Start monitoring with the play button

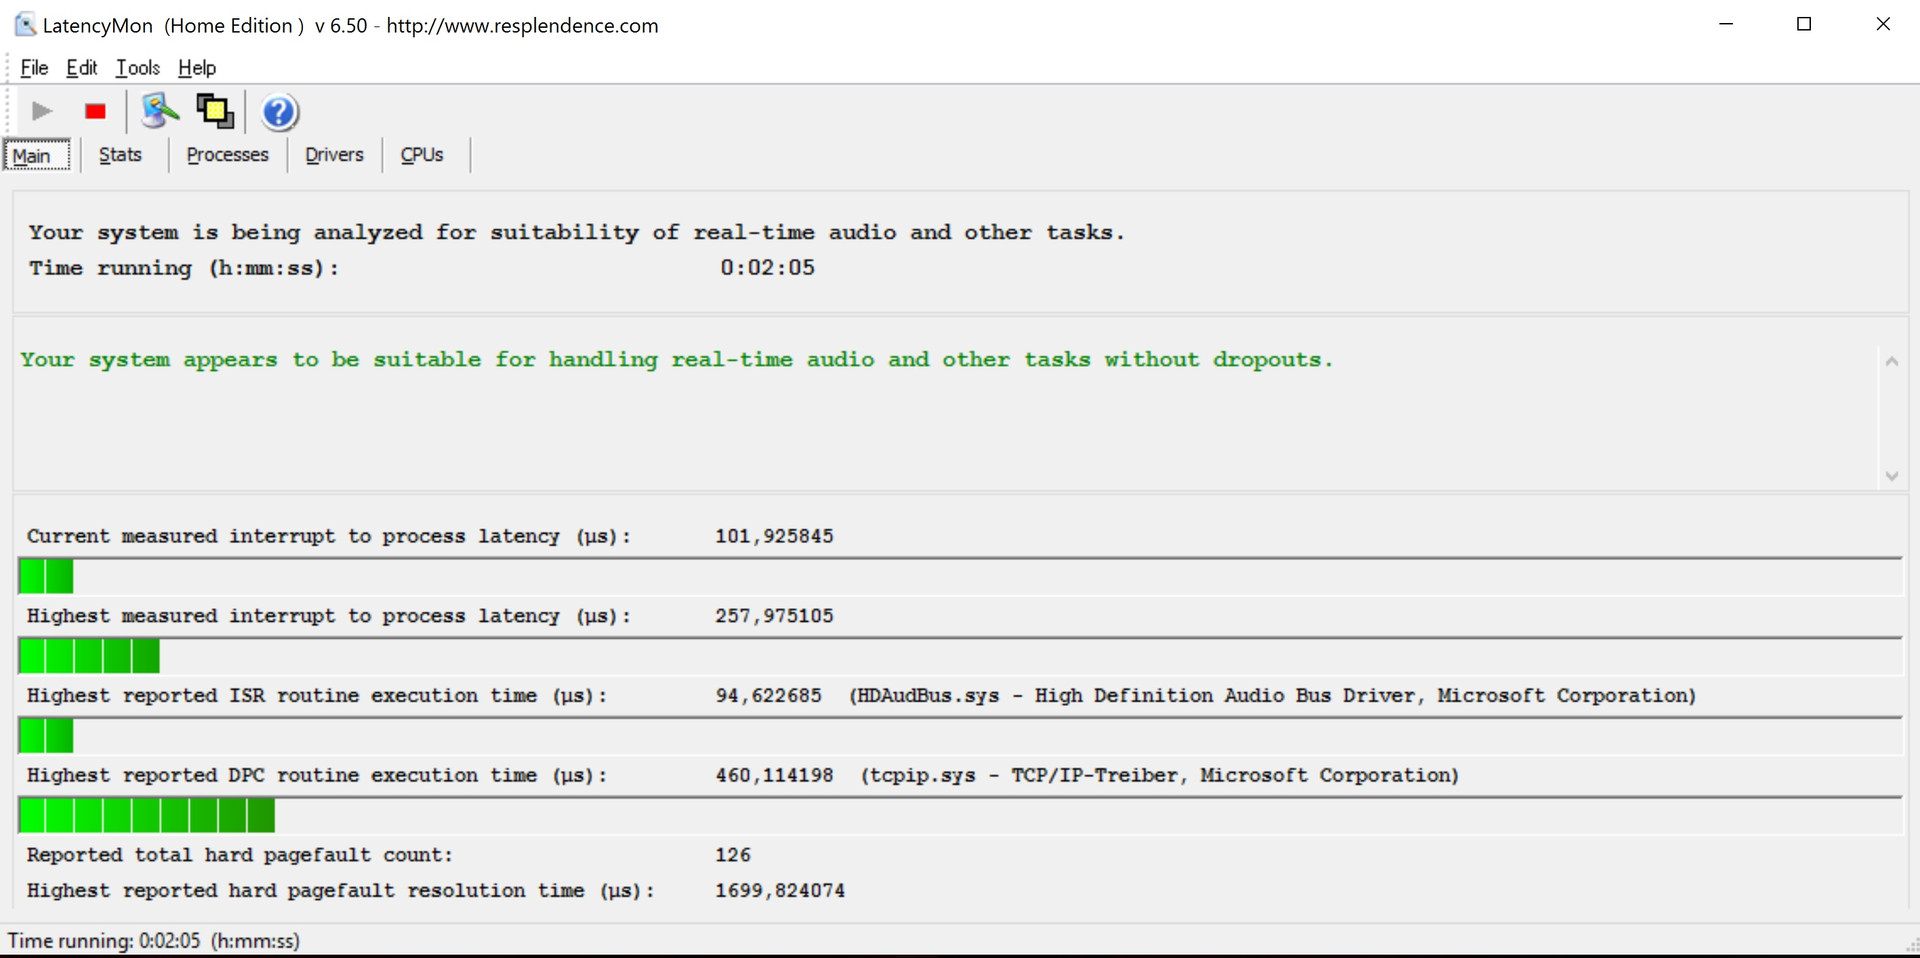tap(42, 111)
